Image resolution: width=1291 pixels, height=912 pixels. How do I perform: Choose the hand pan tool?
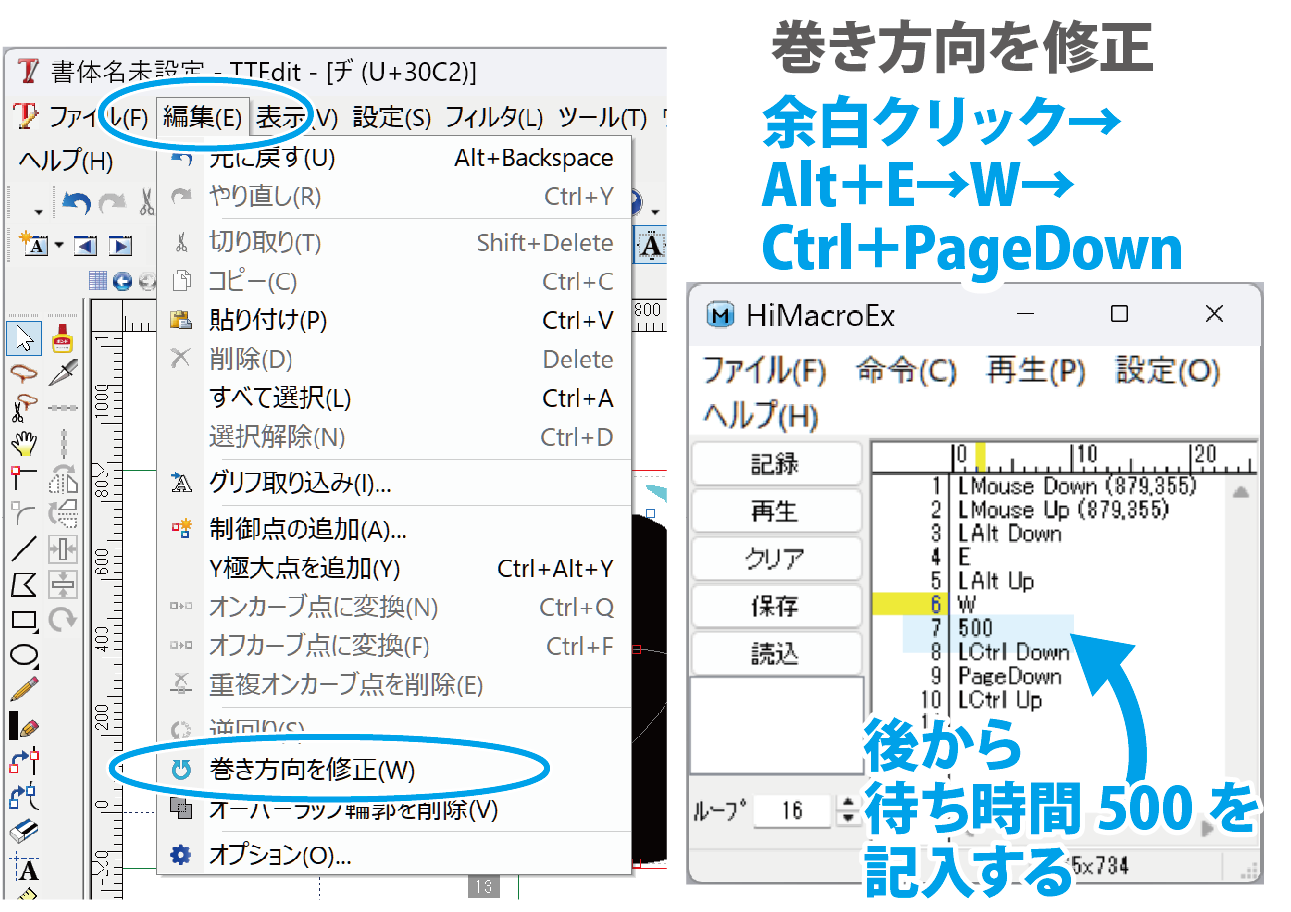24,441
